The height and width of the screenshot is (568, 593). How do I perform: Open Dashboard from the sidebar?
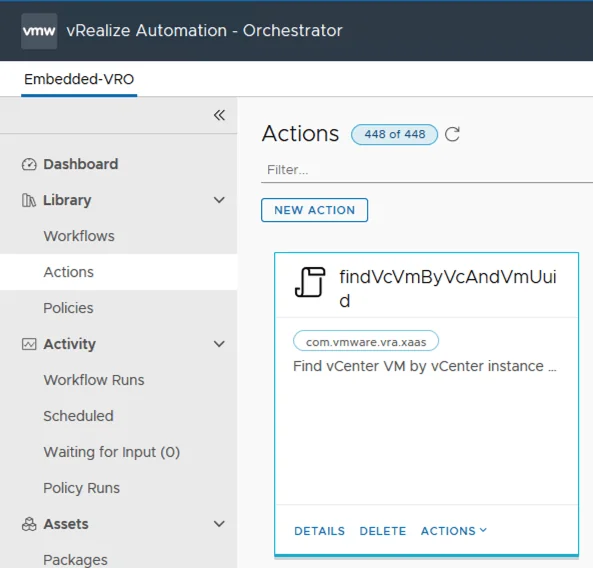click(81, 164)
